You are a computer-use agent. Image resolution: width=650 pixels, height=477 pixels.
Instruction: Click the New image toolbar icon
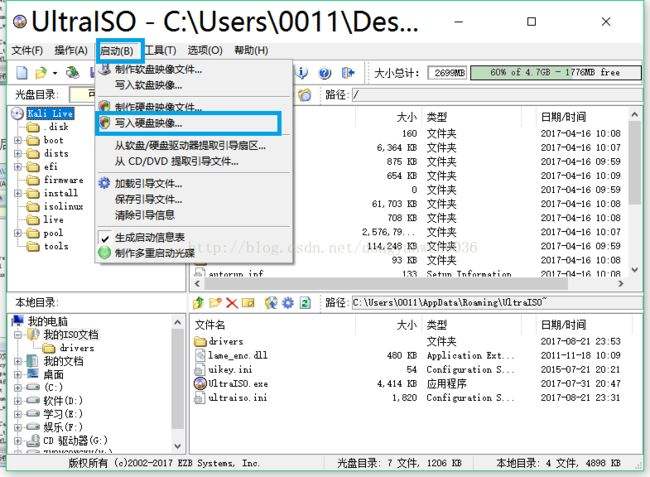[x=22, y=73]
